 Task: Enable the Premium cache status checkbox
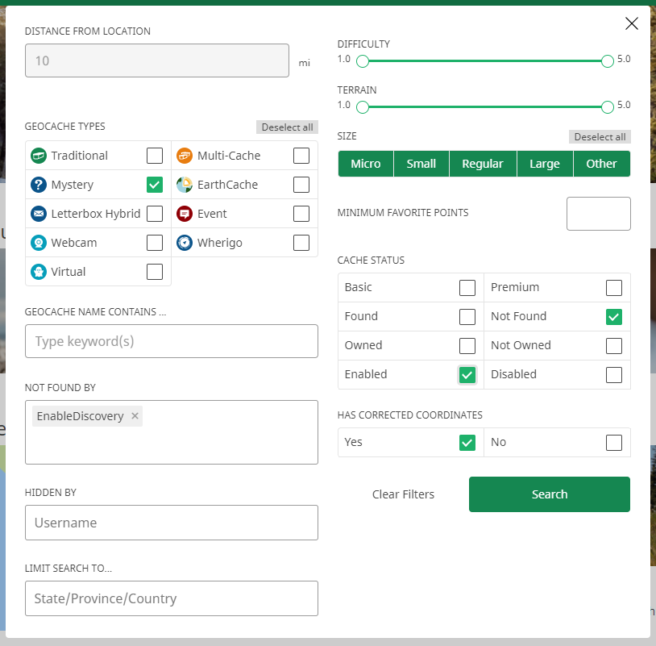tap(614, 288)
